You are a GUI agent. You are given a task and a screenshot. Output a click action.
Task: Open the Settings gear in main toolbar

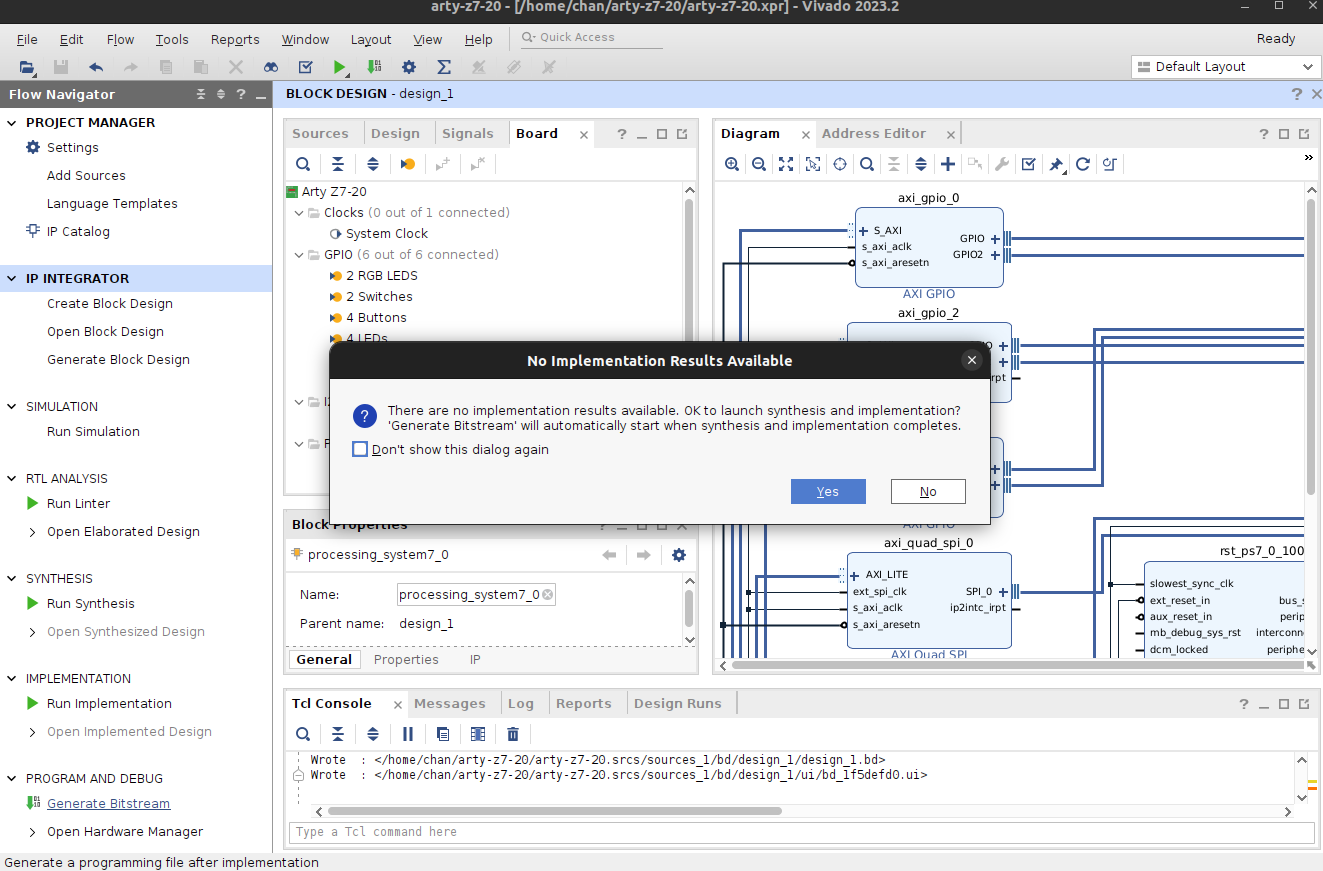(x=409, y=67)
